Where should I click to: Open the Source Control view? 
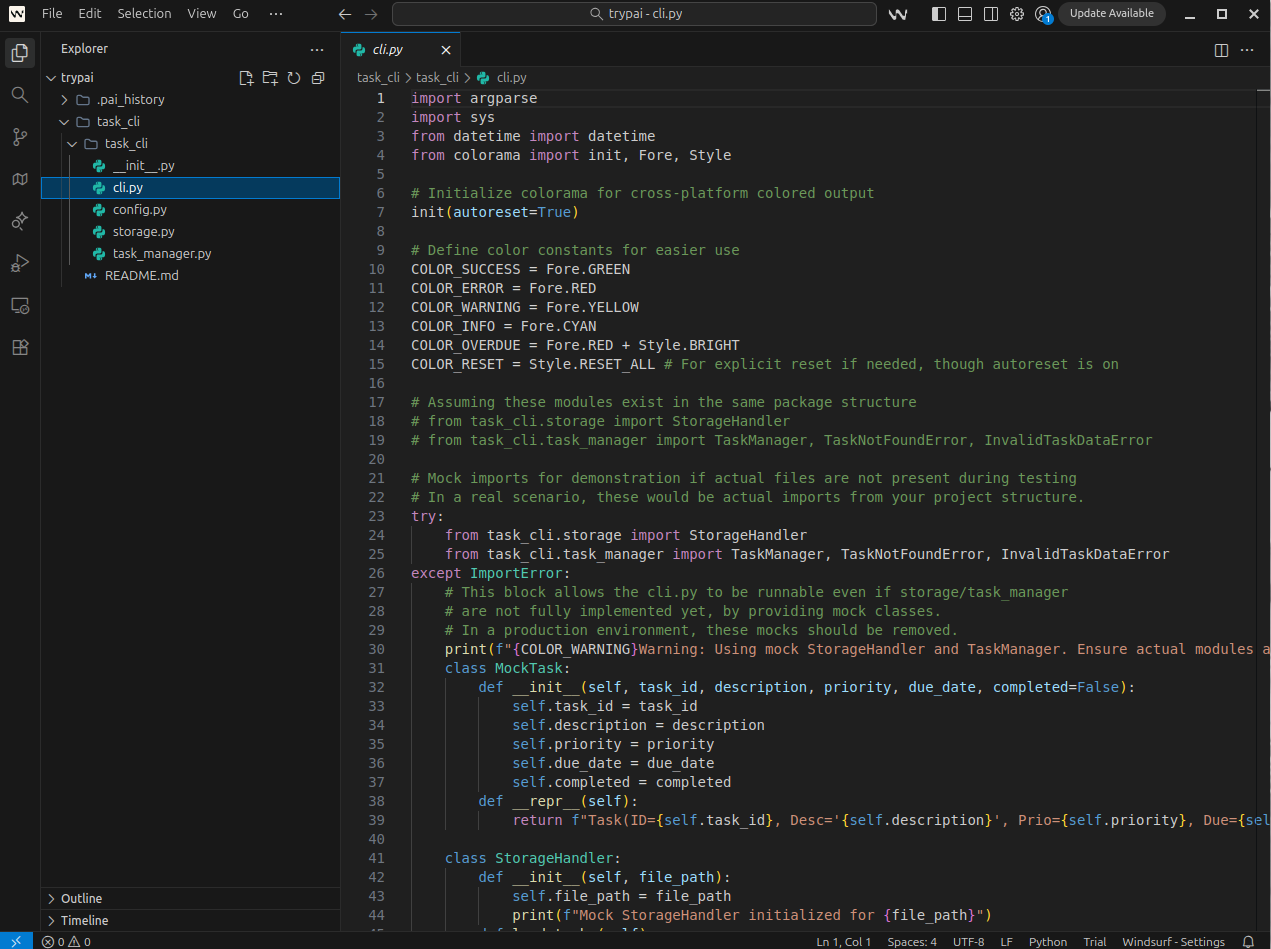(x=19, y=136)
